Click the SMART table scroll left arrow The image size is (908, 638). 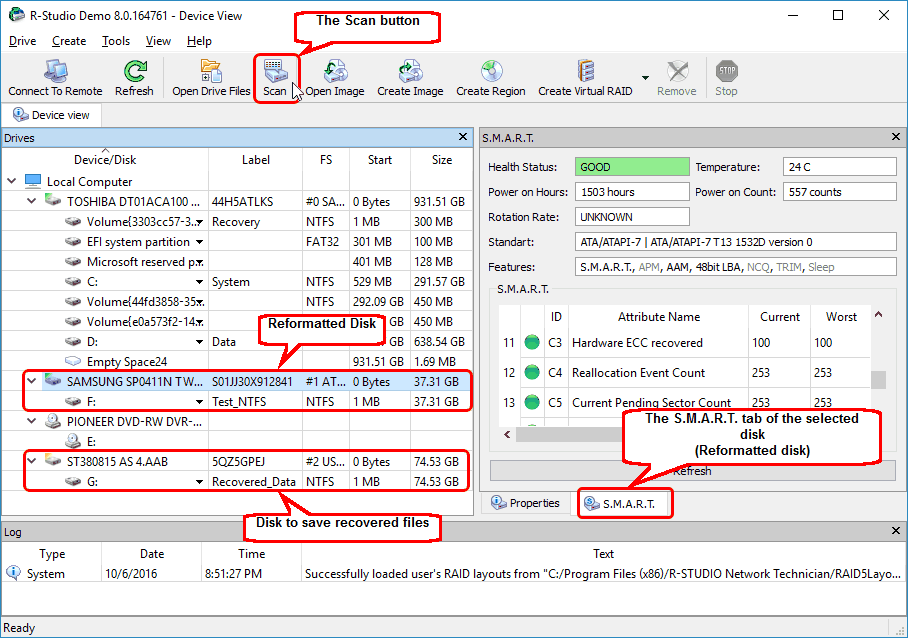click(x=507, y=434)
